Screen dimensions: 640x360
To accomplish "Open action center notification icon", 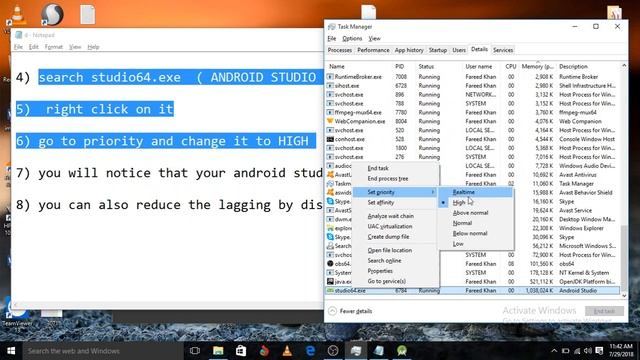I will click(599, 351).
